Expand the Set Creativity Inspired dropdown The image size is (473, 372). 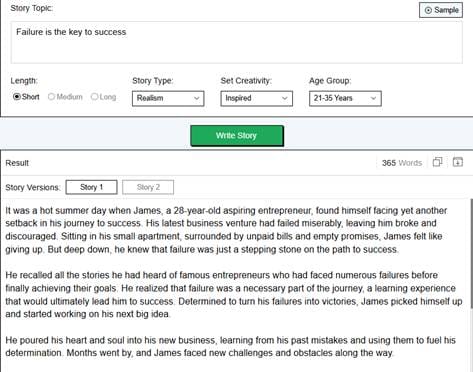click(256, 98)
